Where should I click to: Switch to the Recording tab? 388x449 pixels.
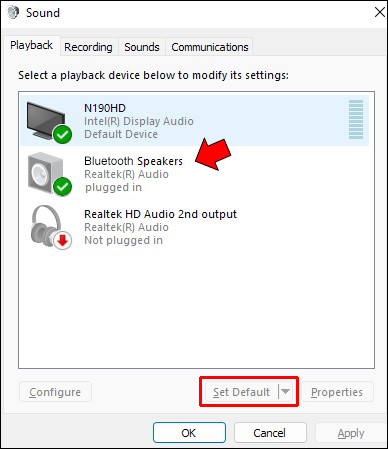pyautogui.click(x=88, y=47)
